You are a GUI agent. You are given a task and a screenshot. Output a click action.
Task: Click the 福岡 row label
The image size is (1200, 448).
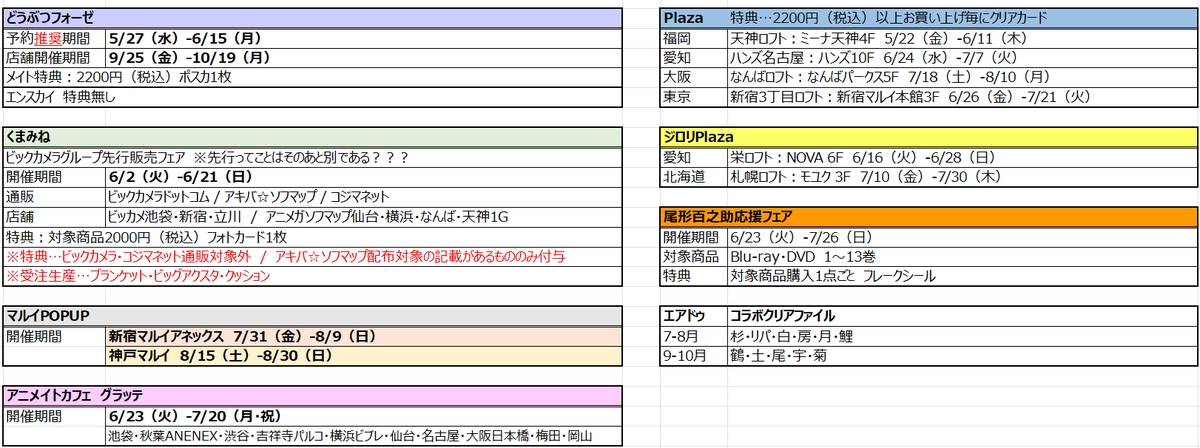[x=693, y=38]
